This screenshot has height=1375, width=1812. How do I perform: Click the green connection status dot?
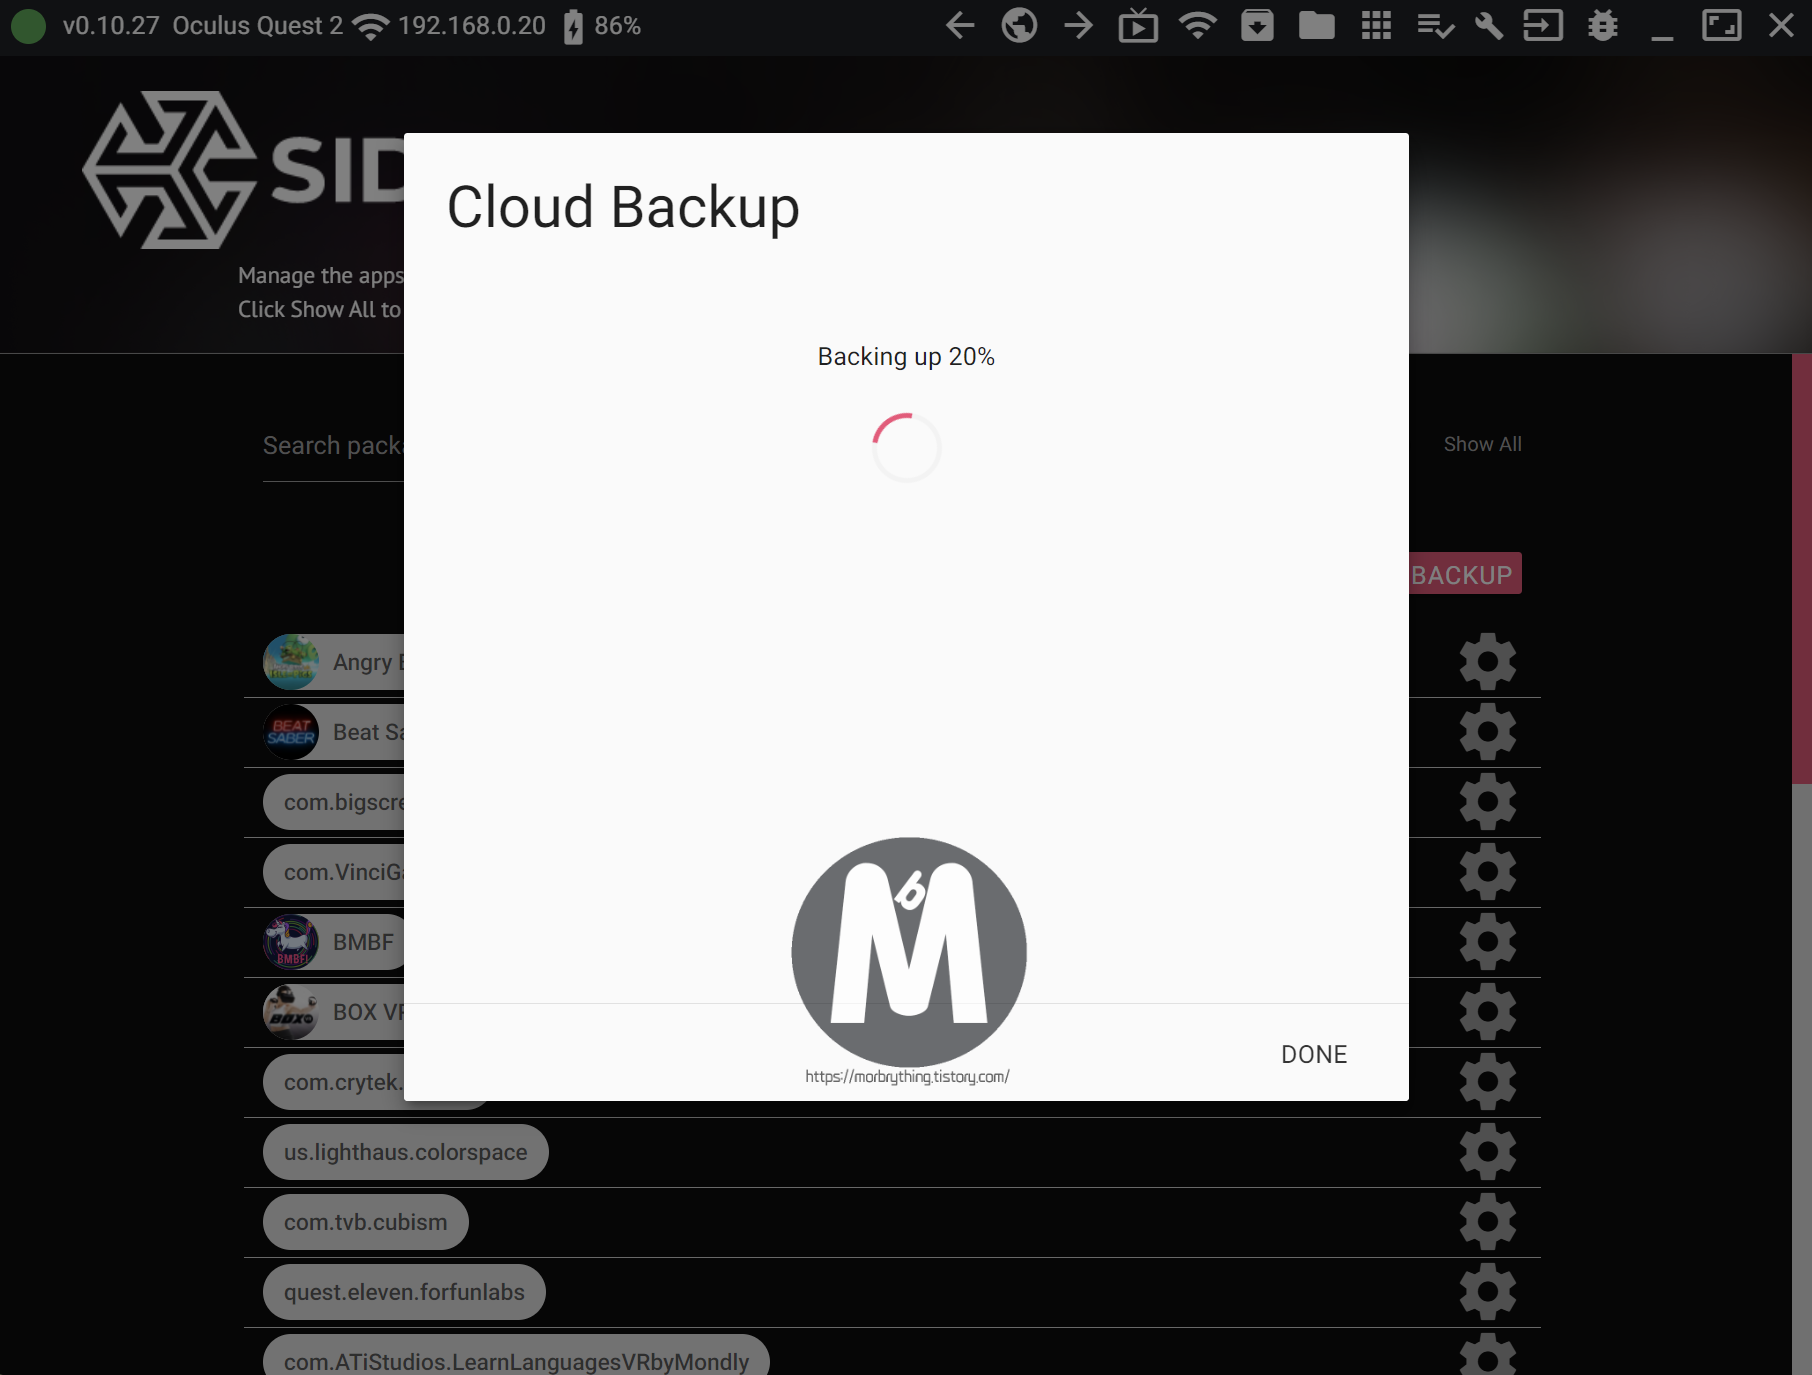tap(28, 26)
